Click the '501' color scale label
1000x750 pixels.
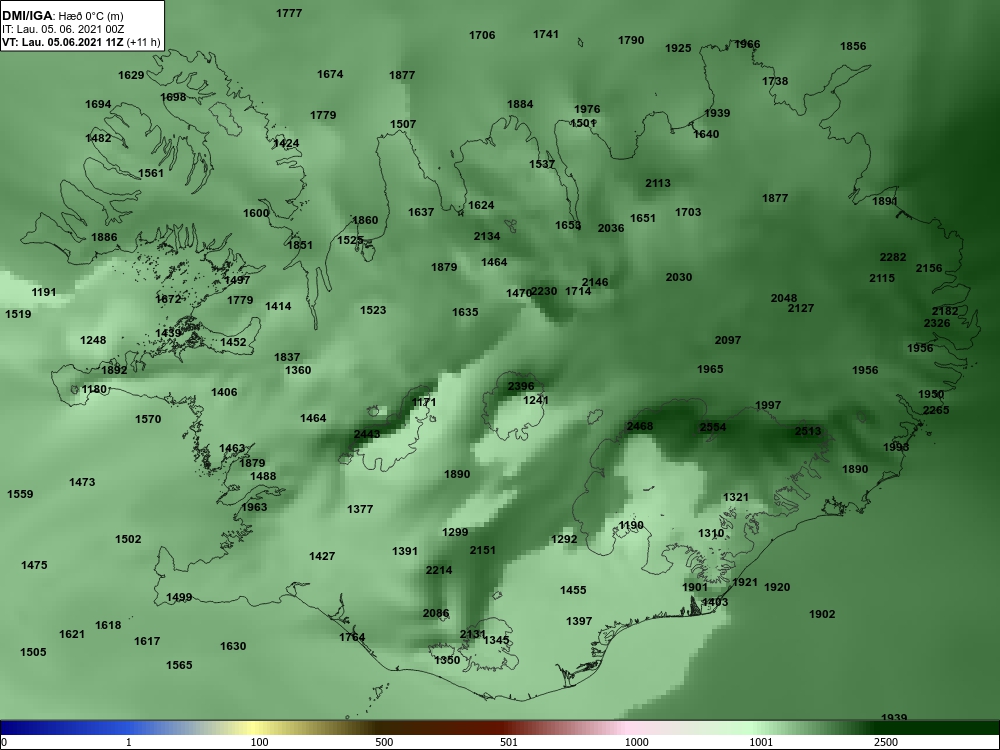point(509,742)
